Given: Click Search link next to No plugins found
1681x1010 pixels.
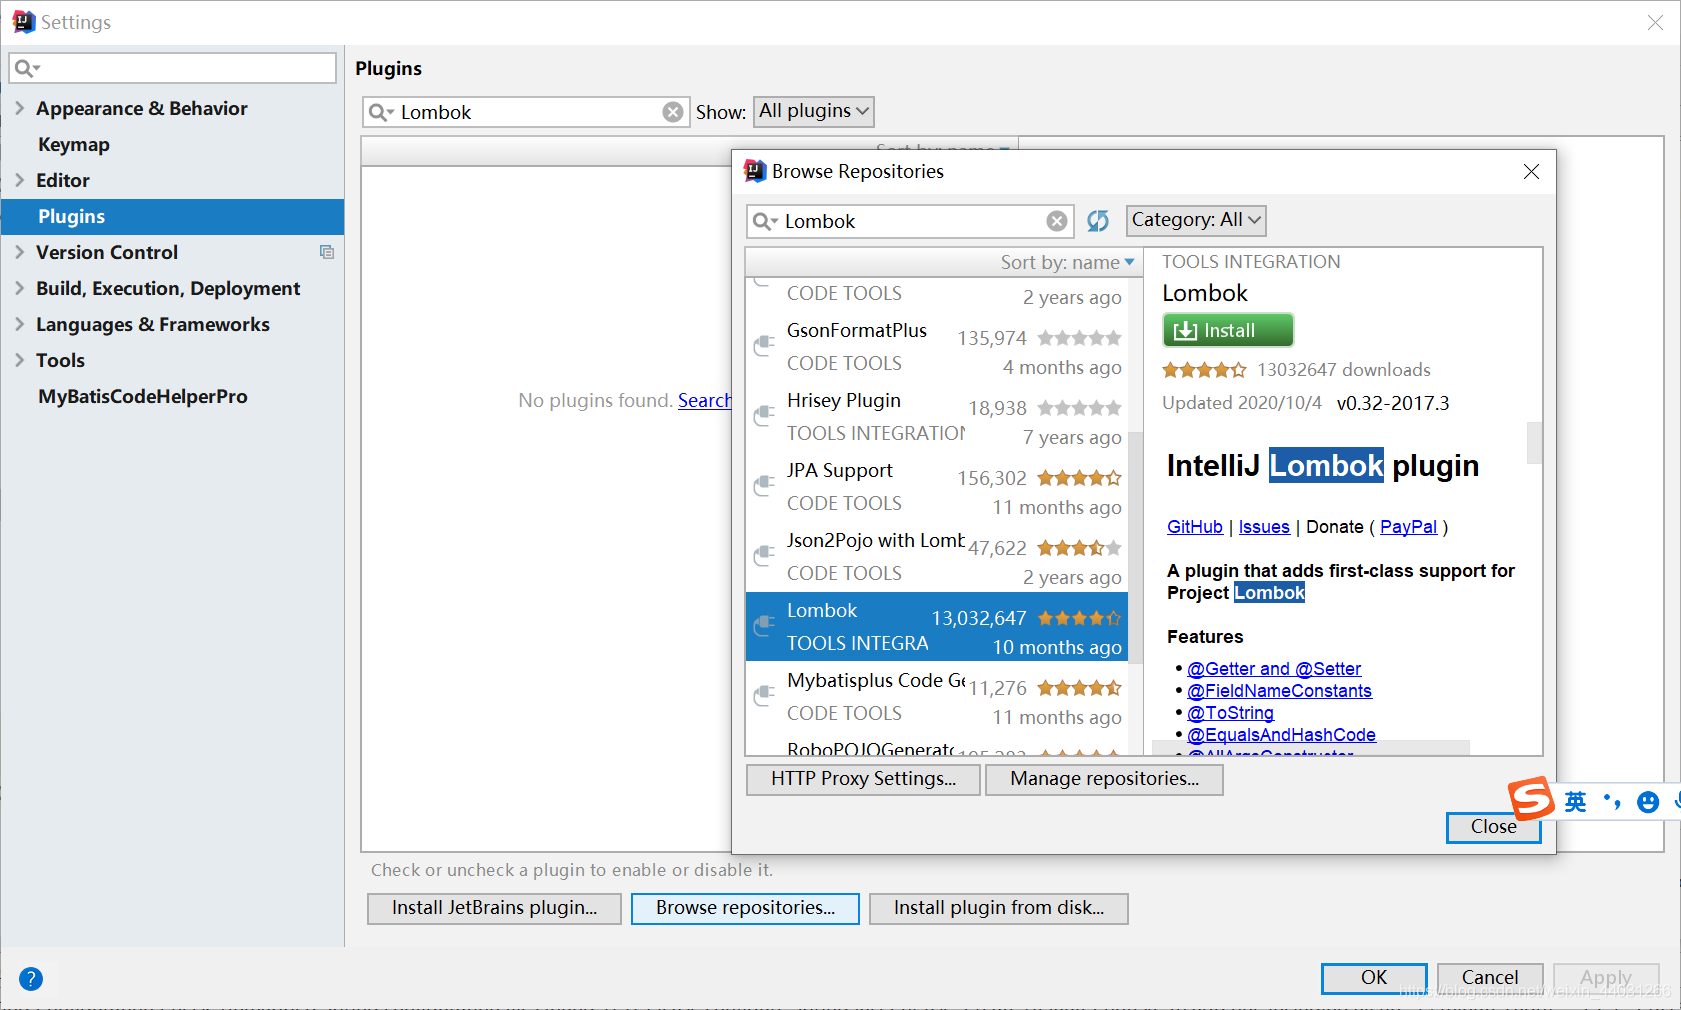Looking at the screenshot, I should [705, 400].
